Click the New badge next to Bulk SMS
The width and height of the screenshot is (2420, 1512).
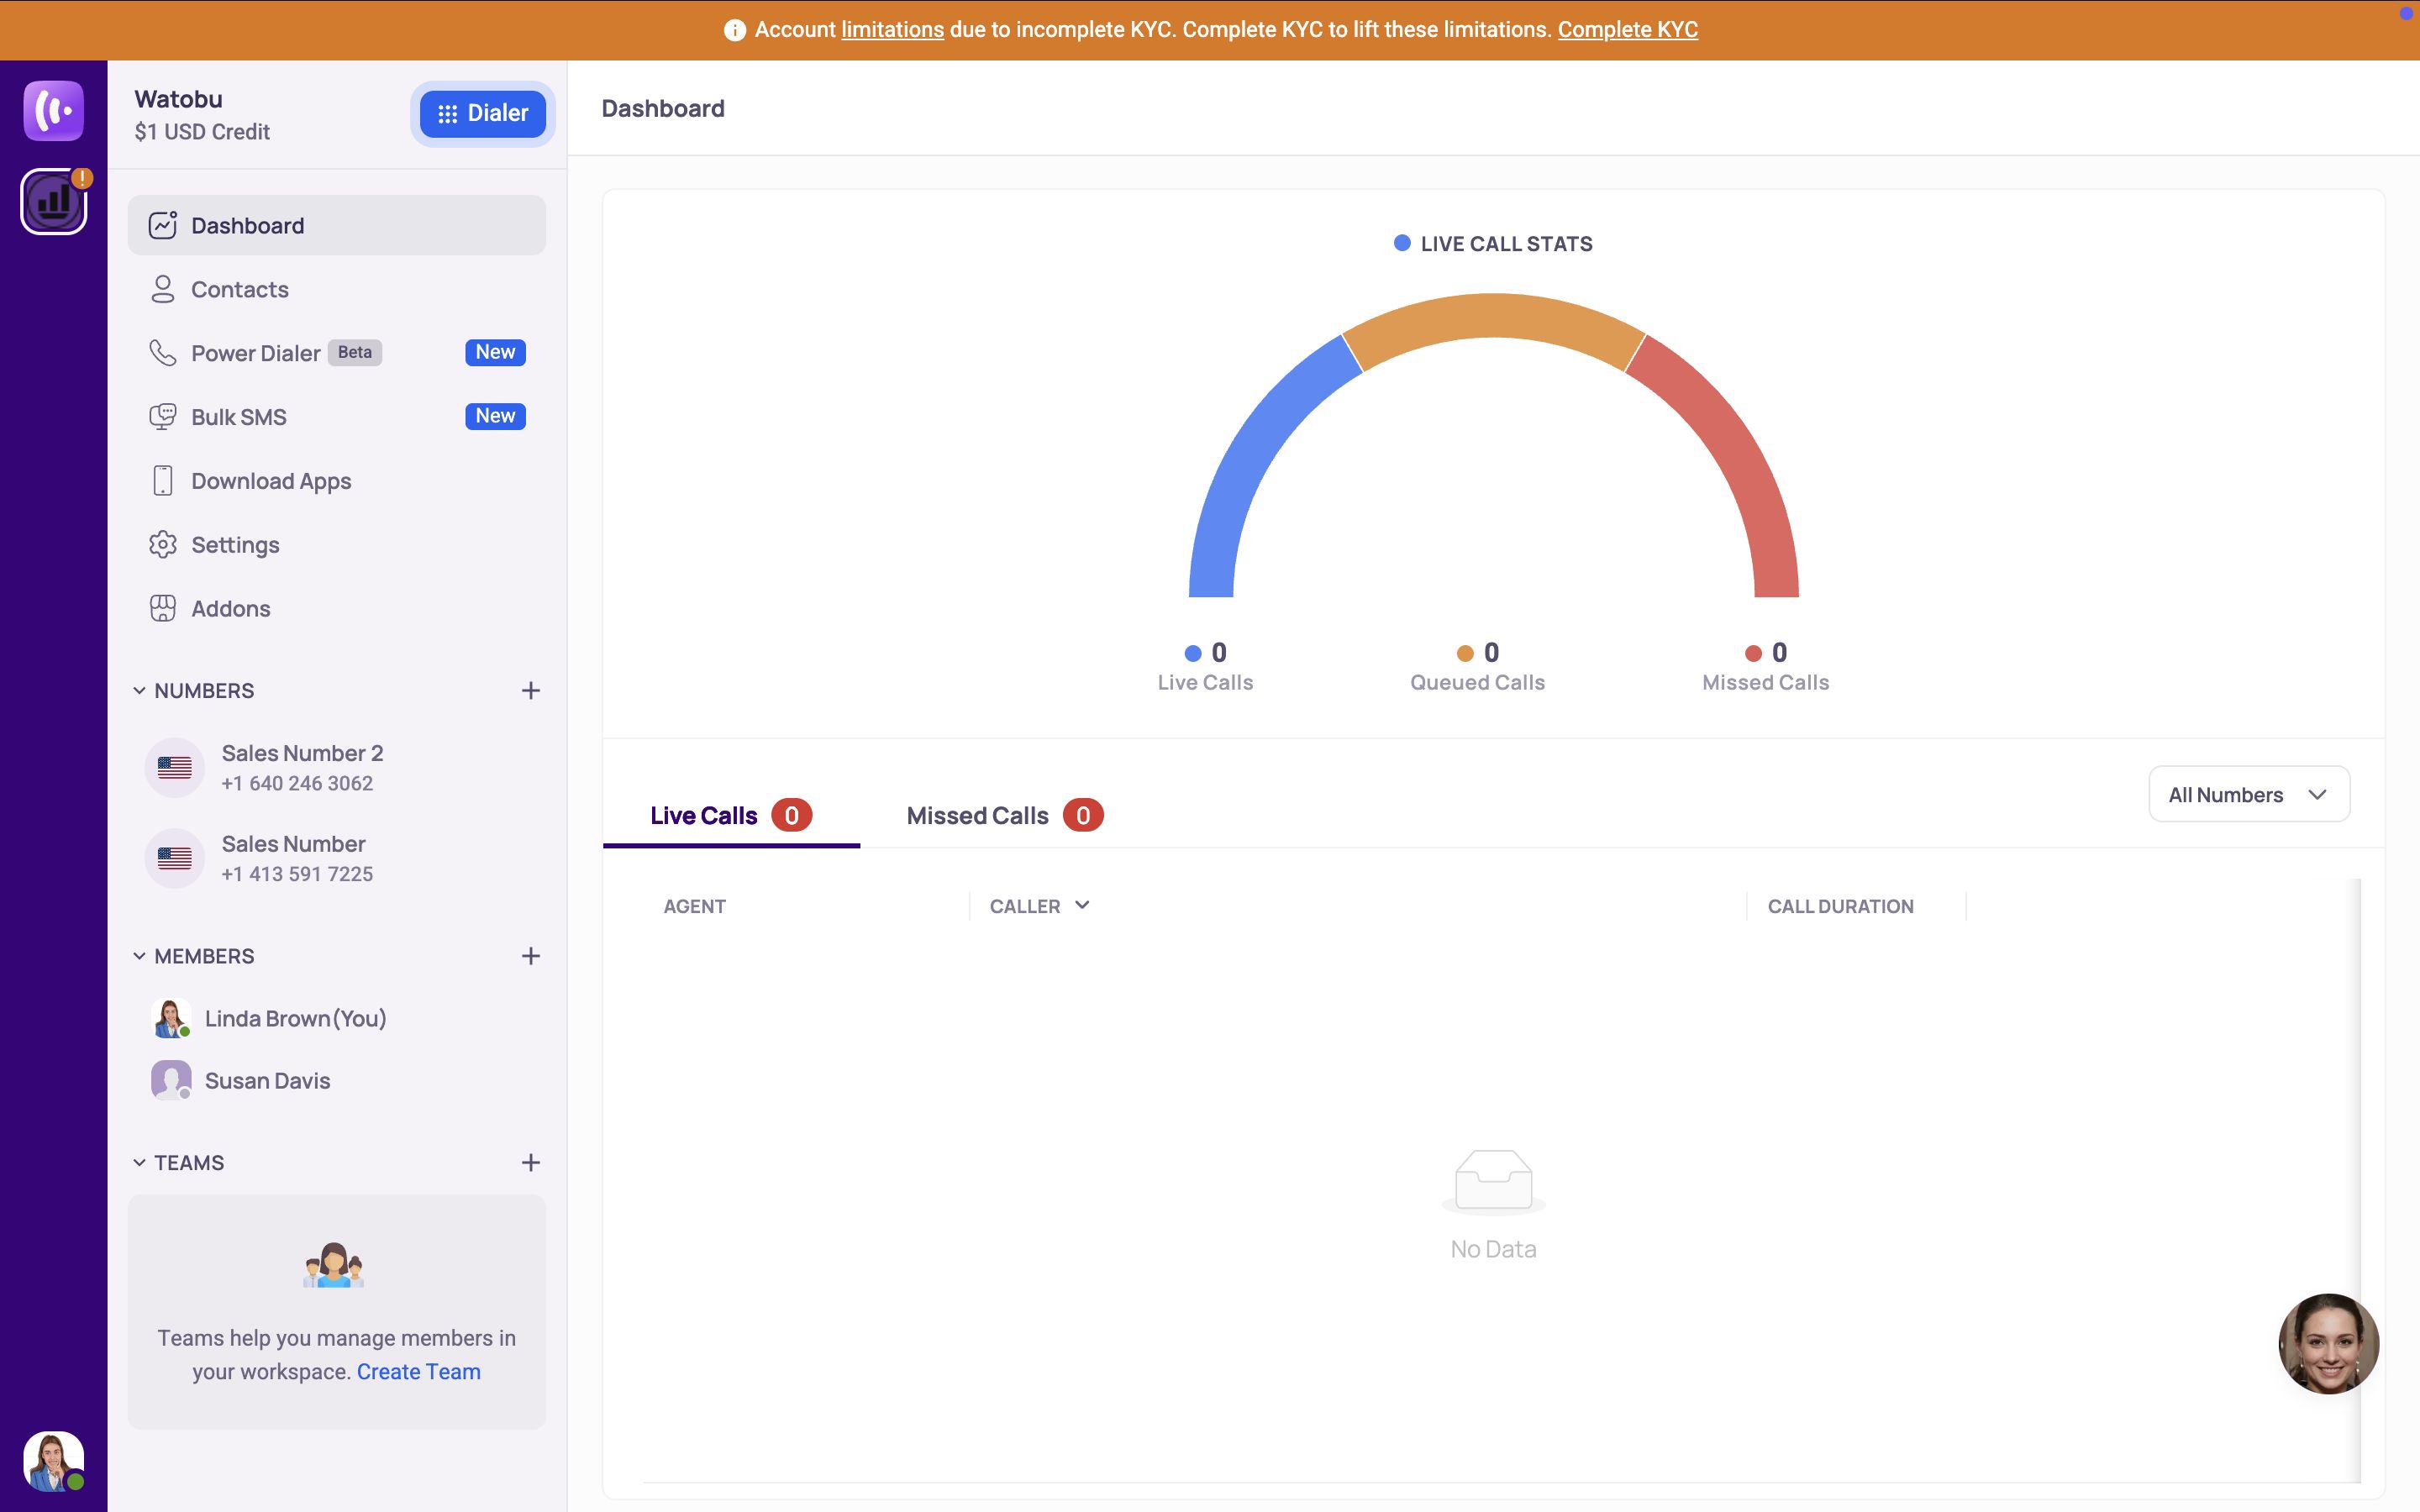(x=495, y=416)
